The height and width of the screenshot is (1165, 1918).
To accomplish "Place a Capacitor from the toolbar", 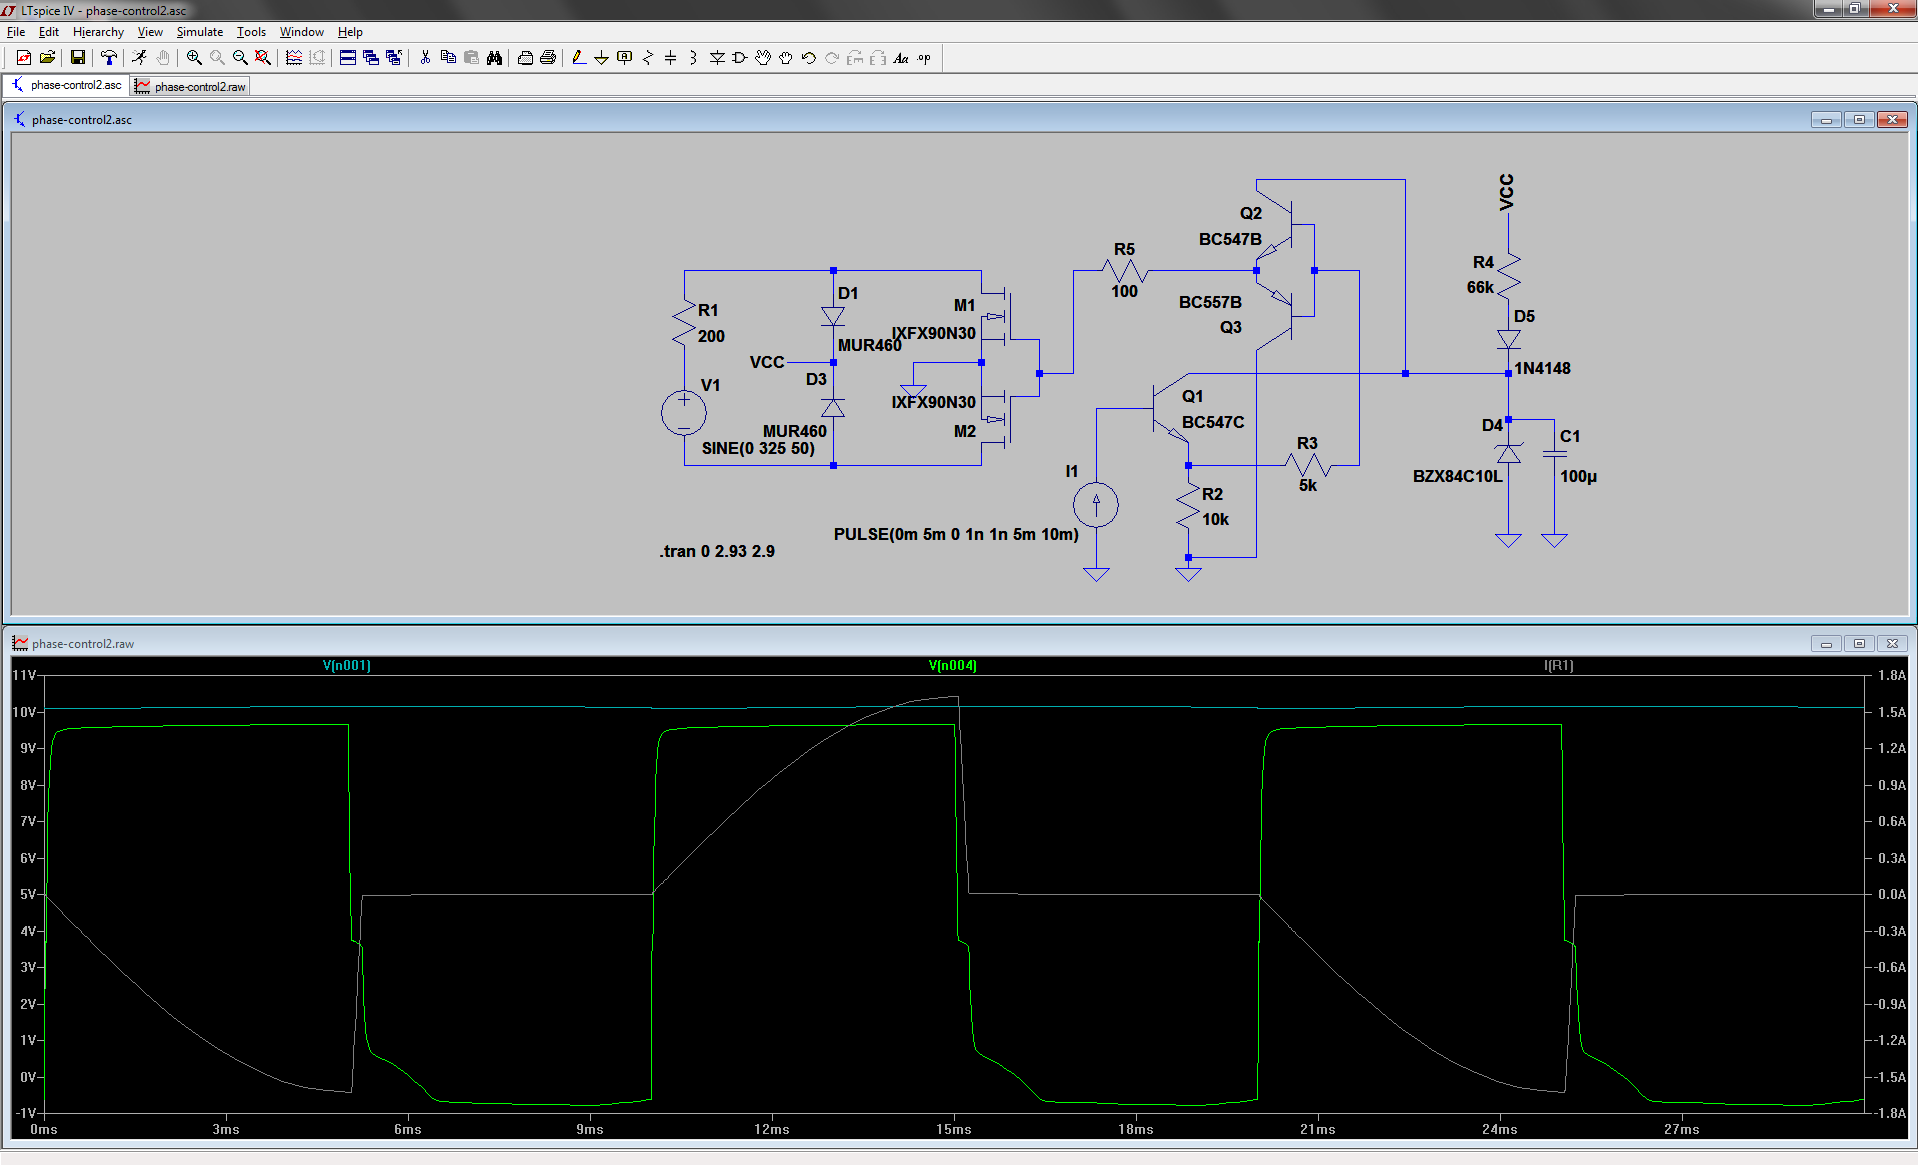I will [671, 58].
